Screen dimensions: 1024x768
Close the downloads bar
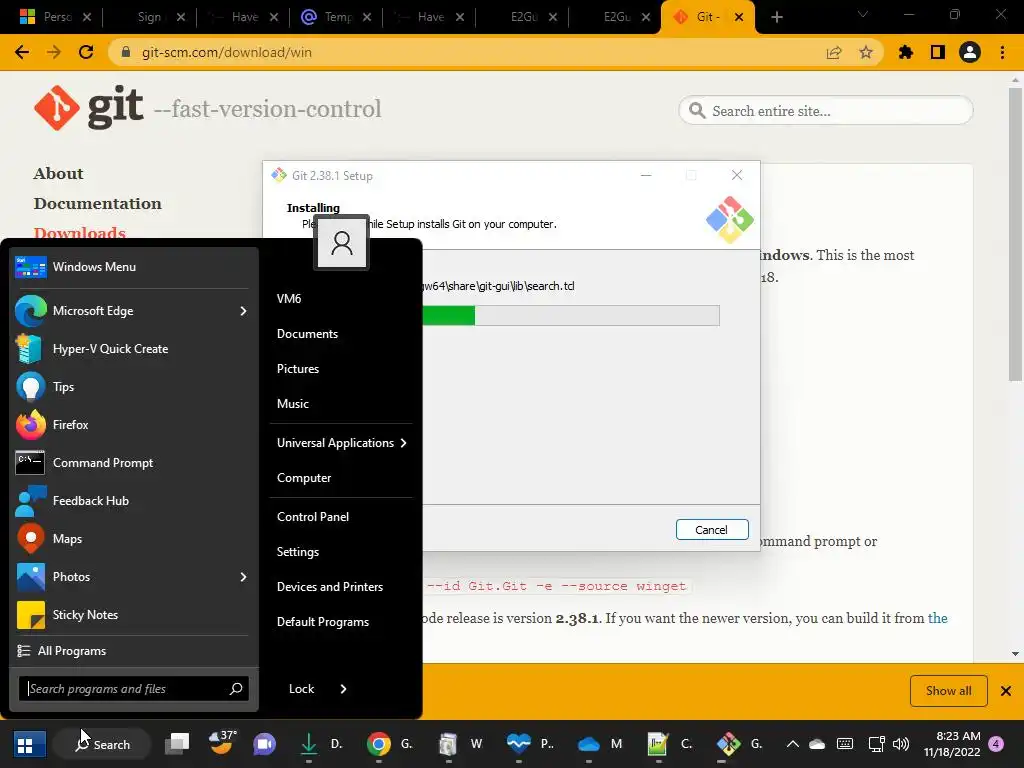tap(1006, 690)
